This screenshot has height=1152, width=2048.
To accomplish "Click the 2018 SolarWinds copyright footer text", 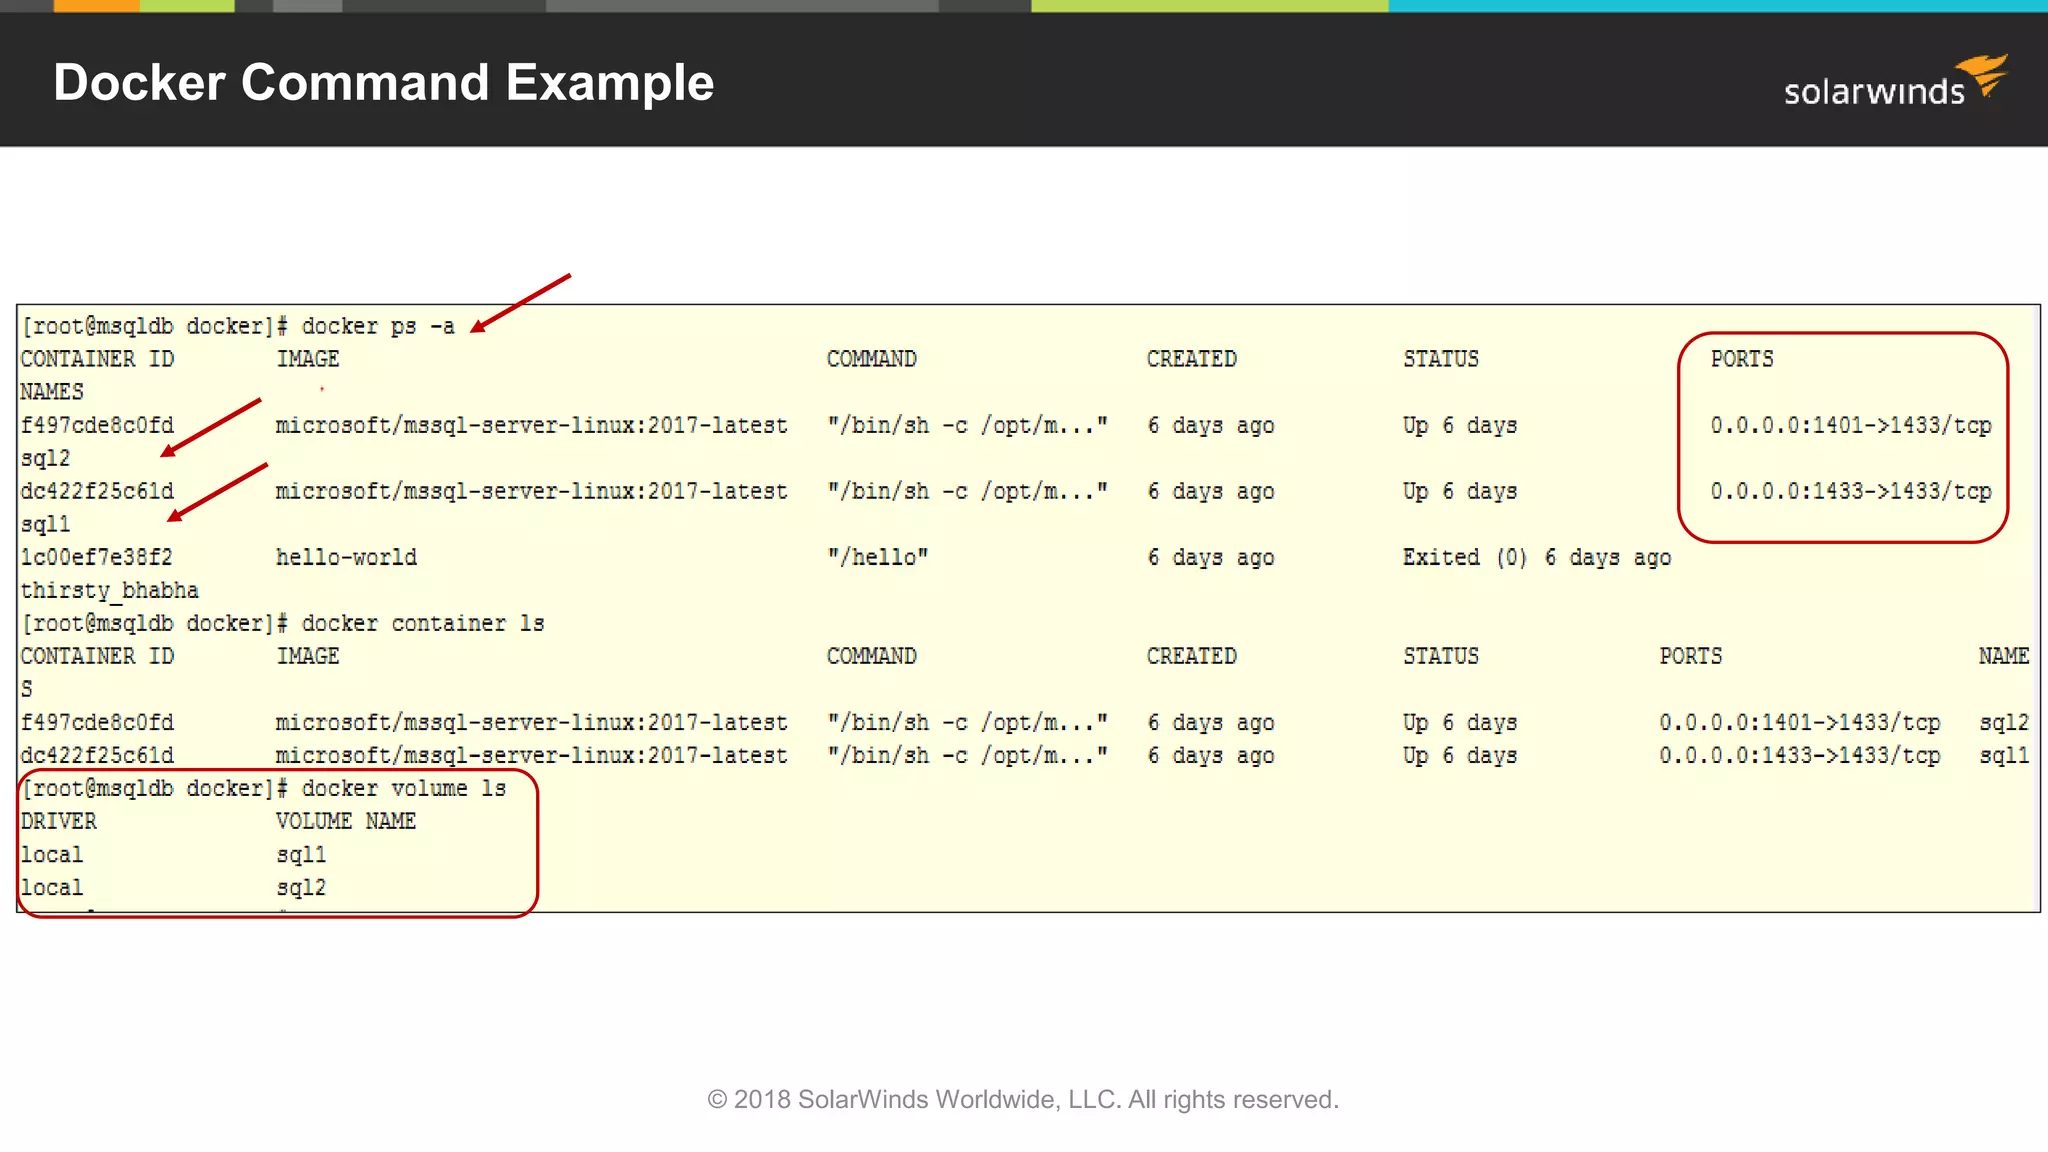I will click(x=1023, y=1100).
